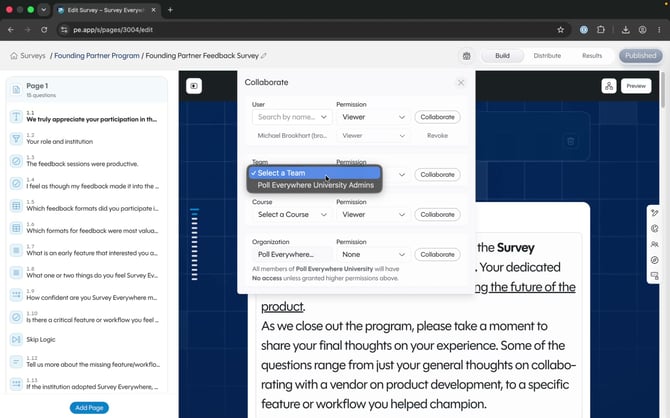Open new browser tab with plus button
The image size is (670, 418).
(x=170, y=10)
